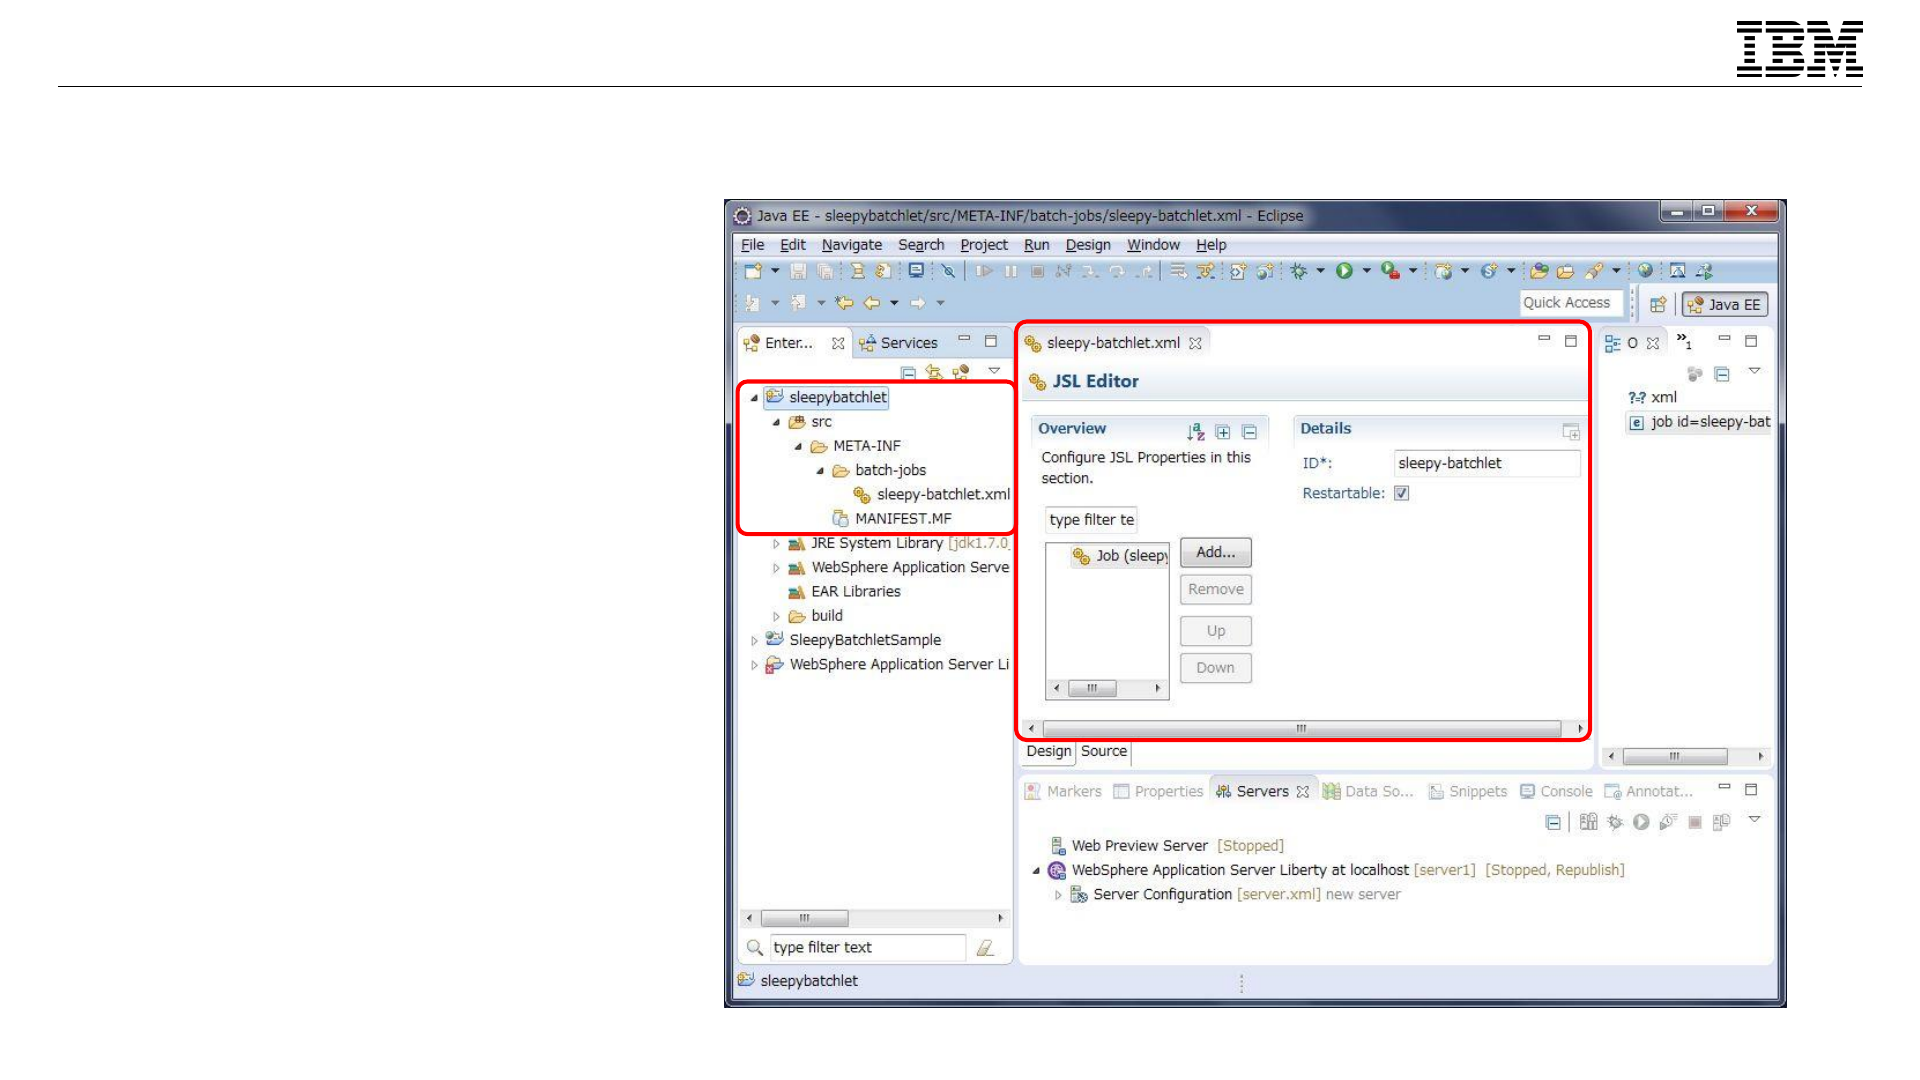Select the Java EE perspective button
This screenshot has width=1920, height=1080.
pyautogui.click(x=1724, y=304)
